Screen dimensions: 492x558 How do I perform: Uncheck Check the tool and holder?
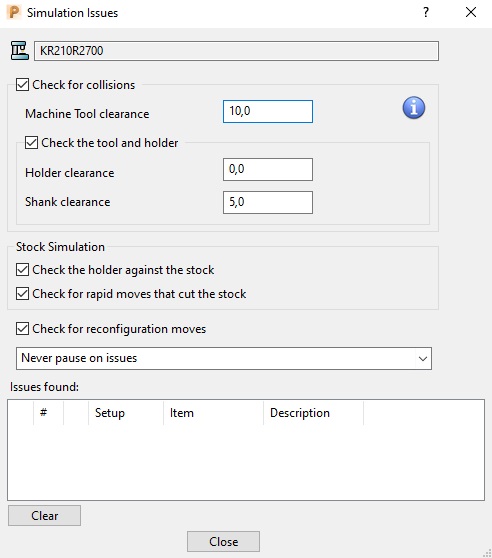tap(31, 143)
